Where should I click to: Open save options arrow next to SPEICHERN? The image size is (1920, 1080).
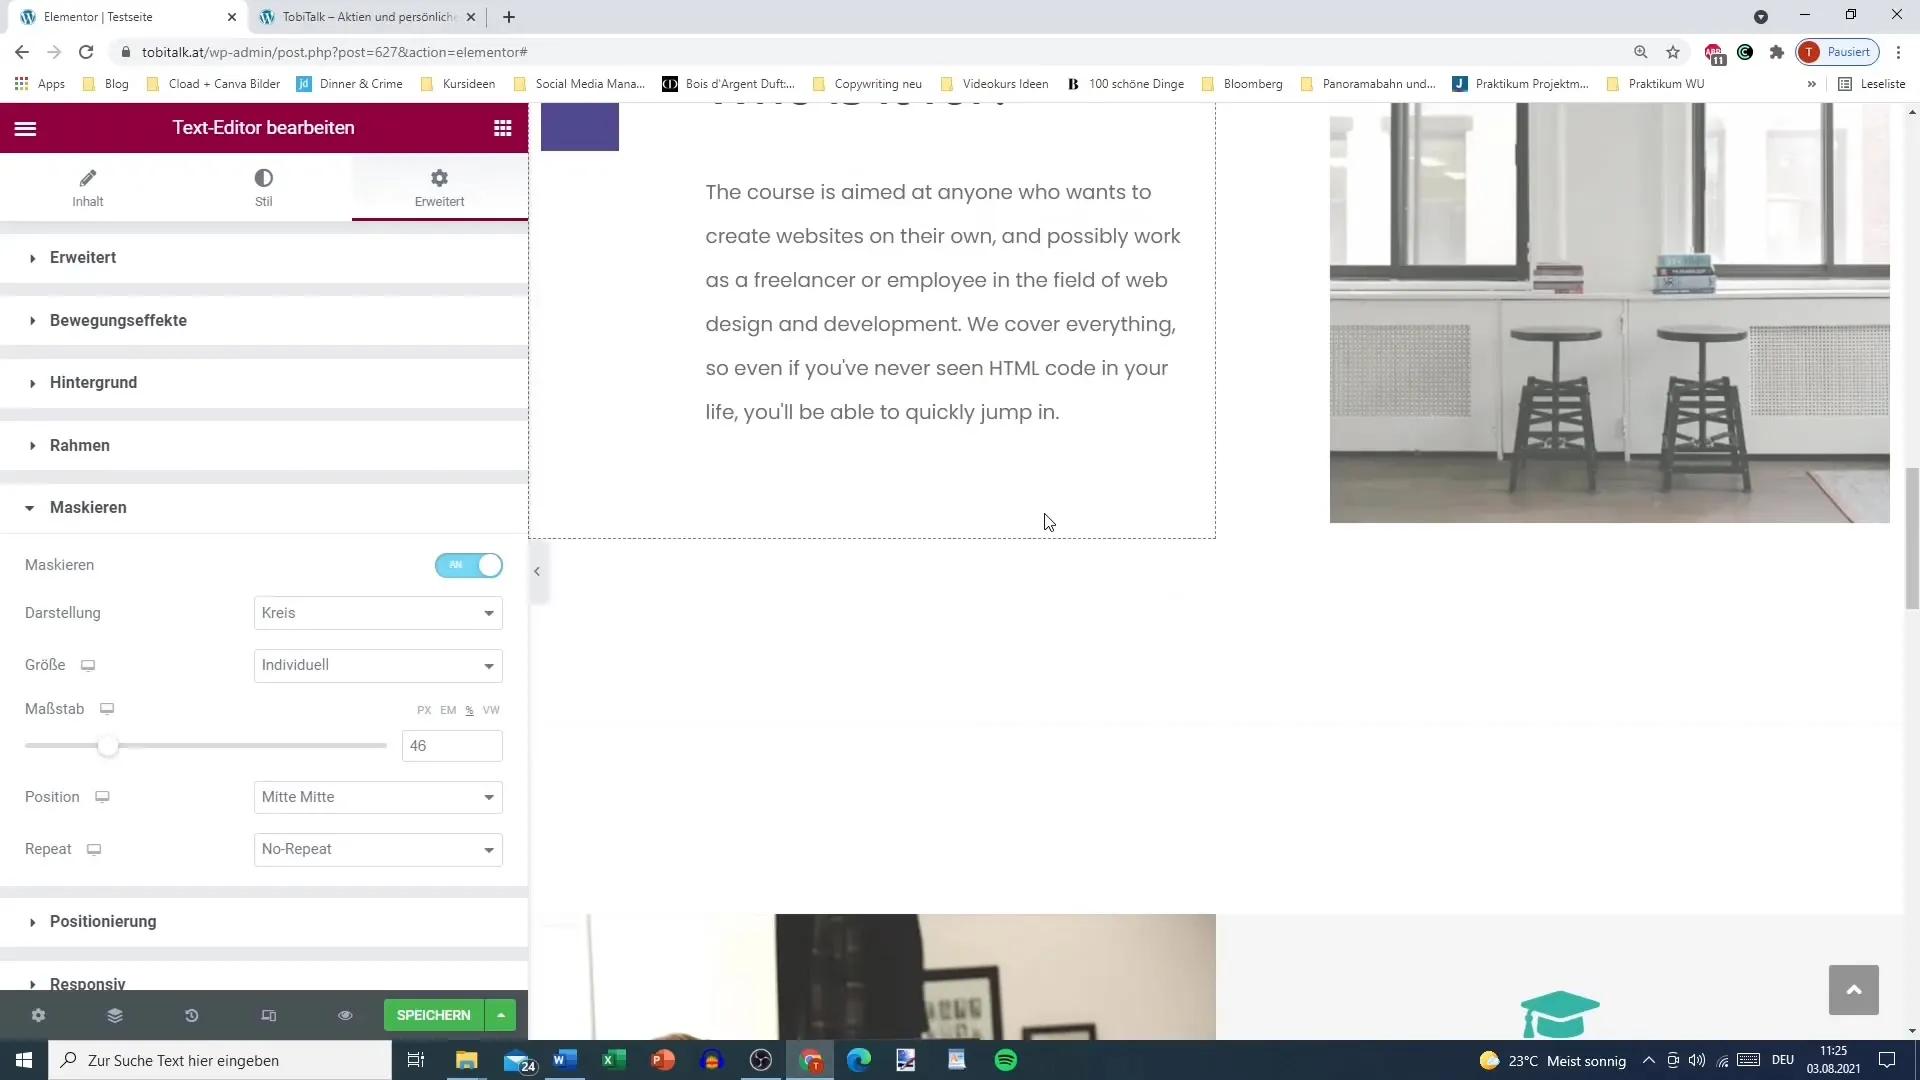(x=501, y=1015)
